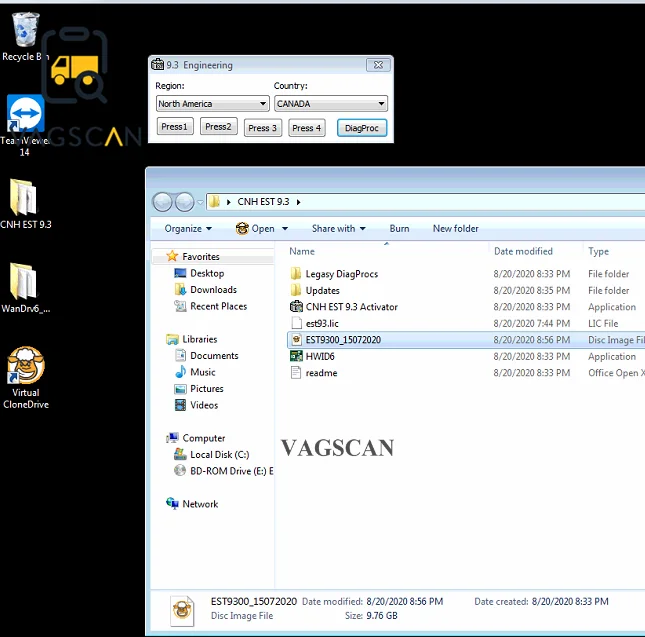
Task: Select Computer in navigation pane
Action: pos(204,438)
